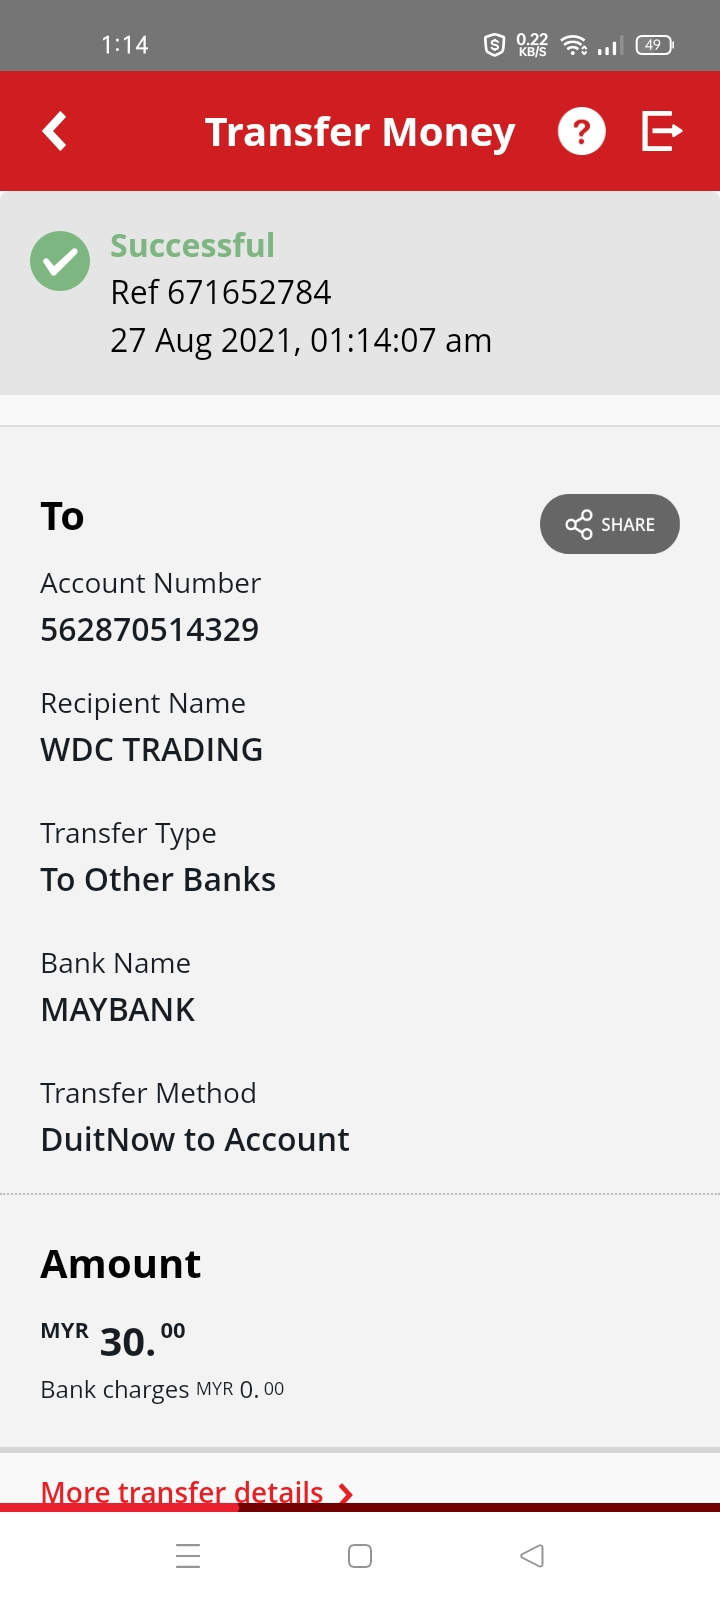Tap the back arrow in header

pyautogui.click(x=55, y=131)
